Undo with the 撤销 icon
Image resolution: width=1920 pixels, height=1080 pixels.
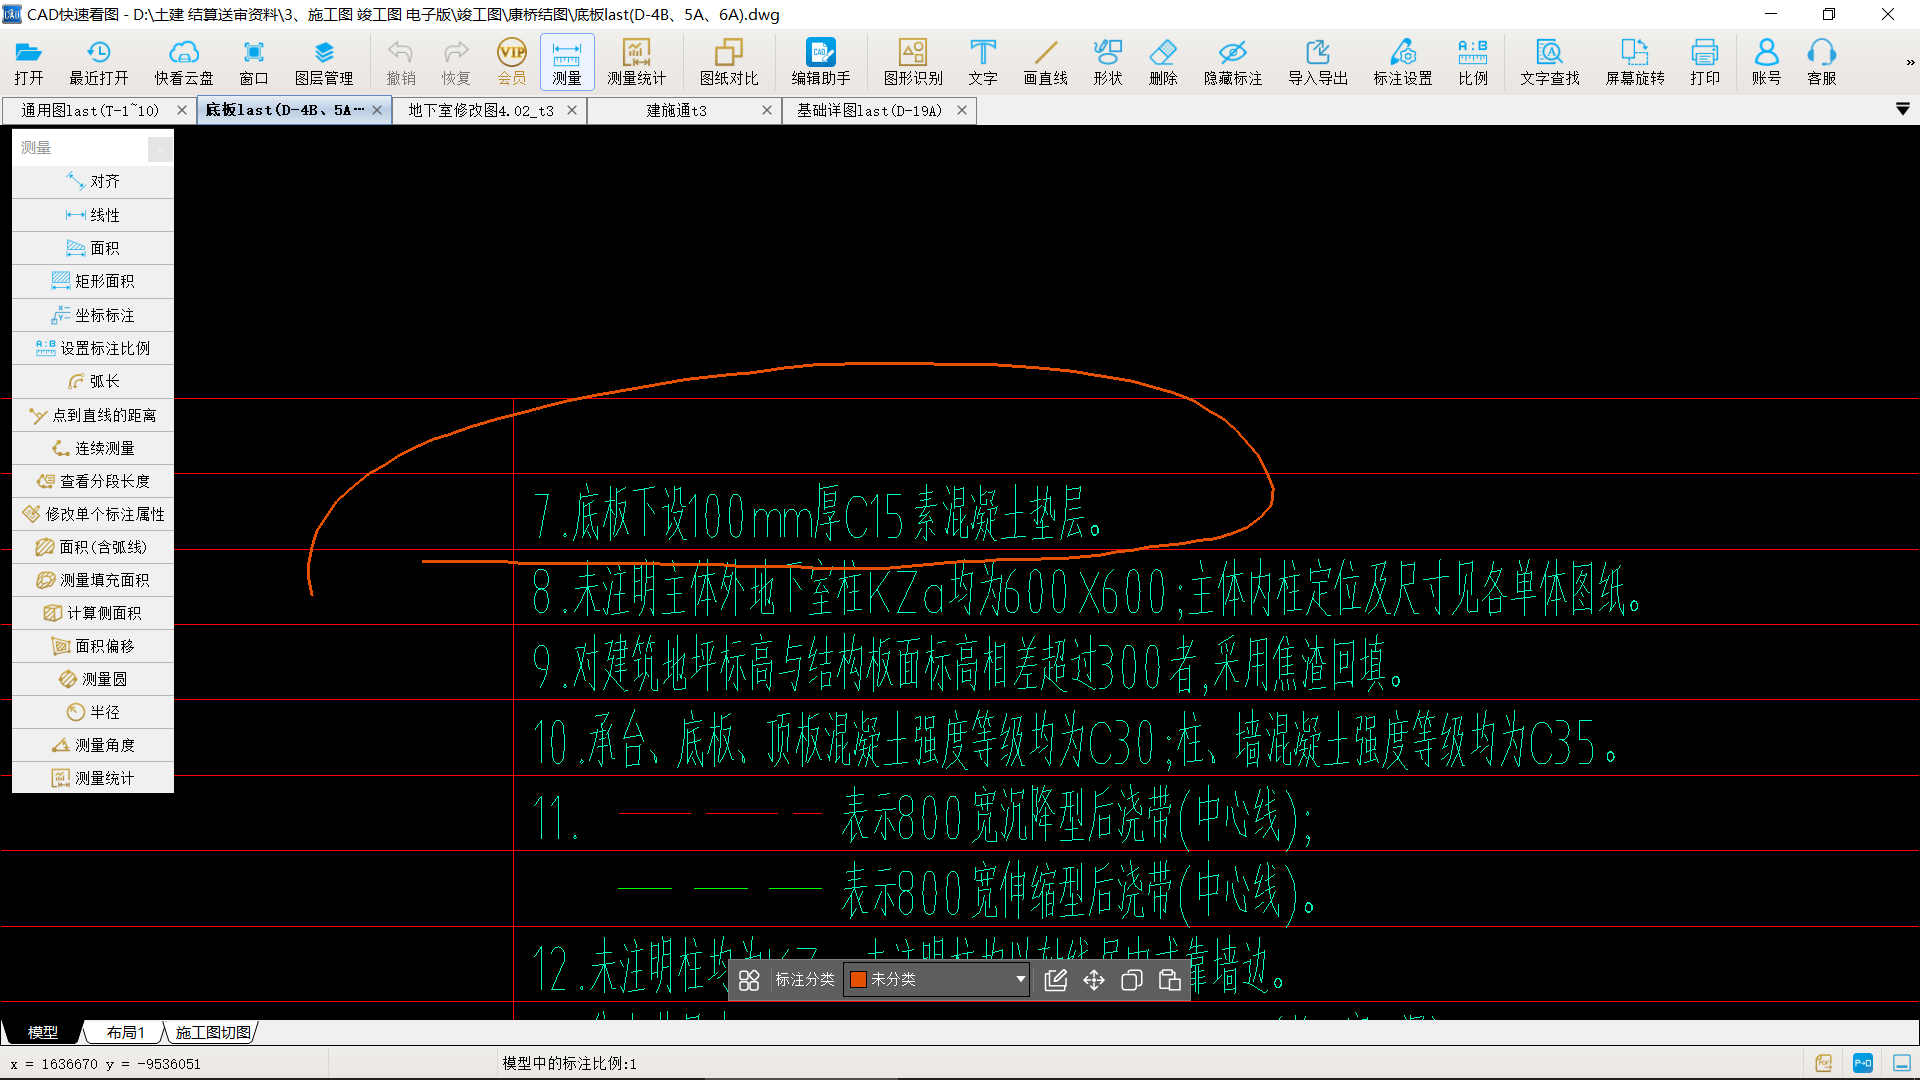point(401,62)
